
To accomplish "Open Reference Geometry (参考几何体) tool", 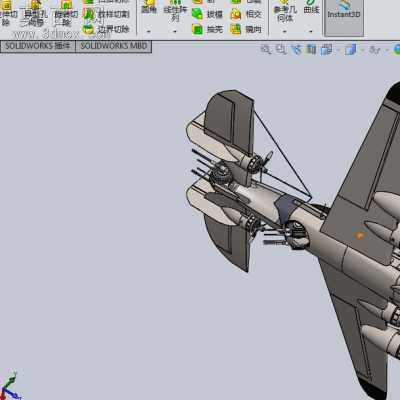I will pos(285,11).
